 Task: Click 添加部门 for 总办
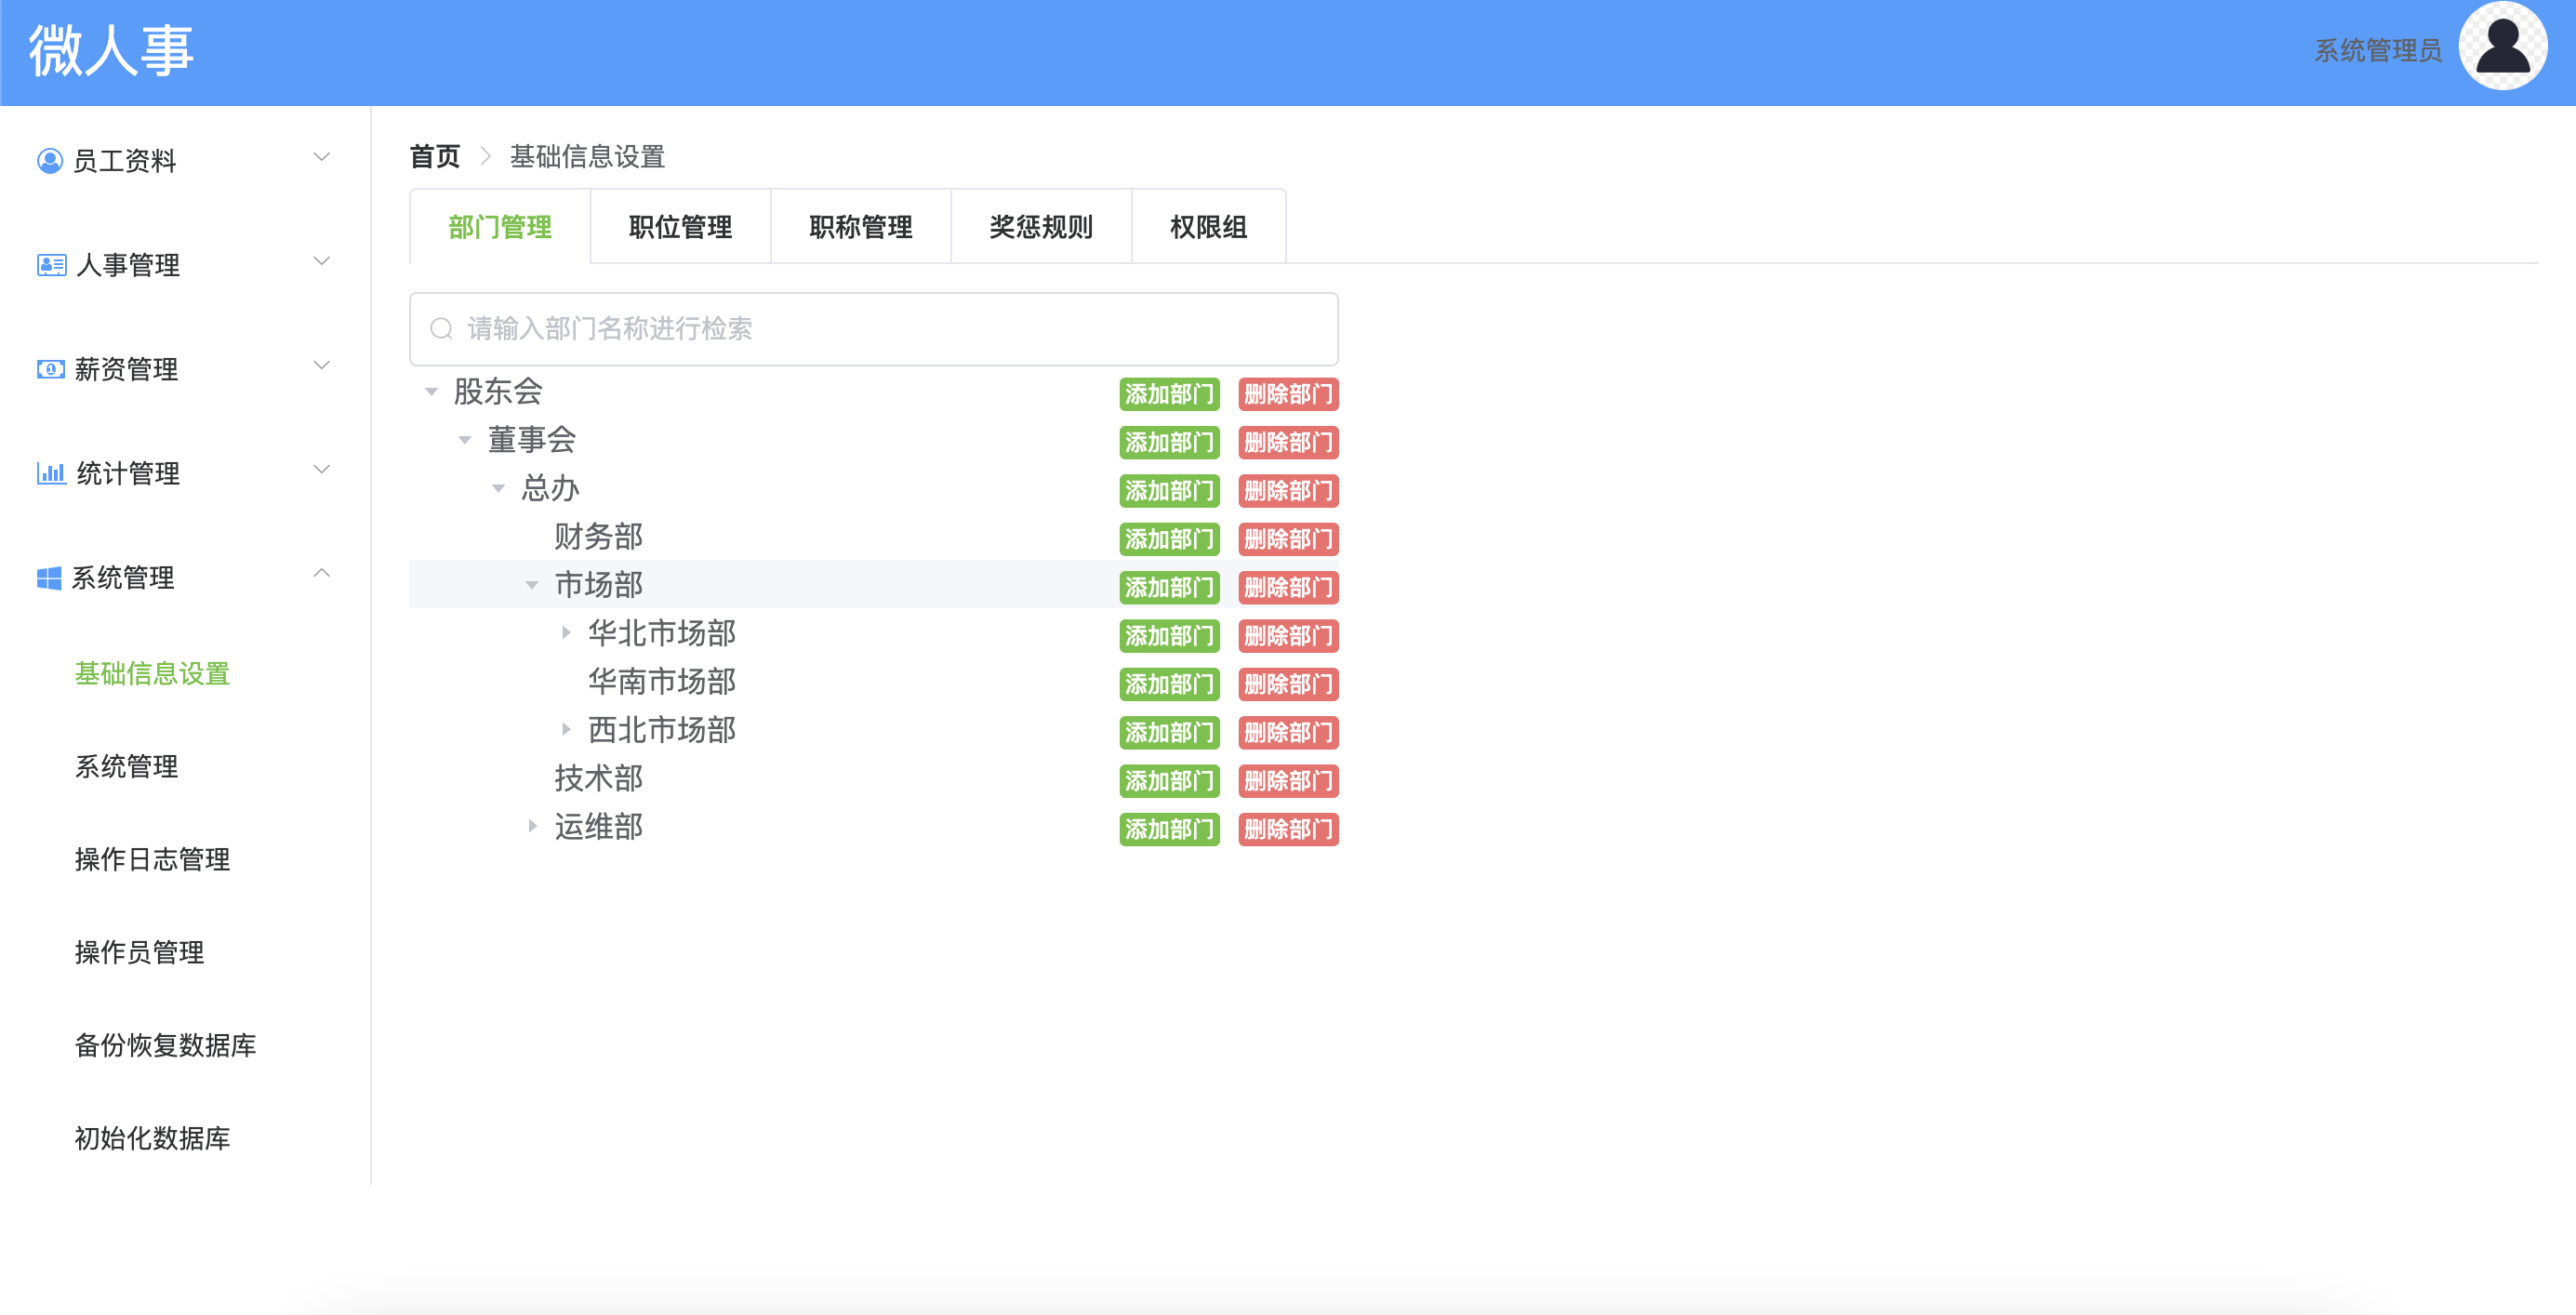tap(1169, 491)
